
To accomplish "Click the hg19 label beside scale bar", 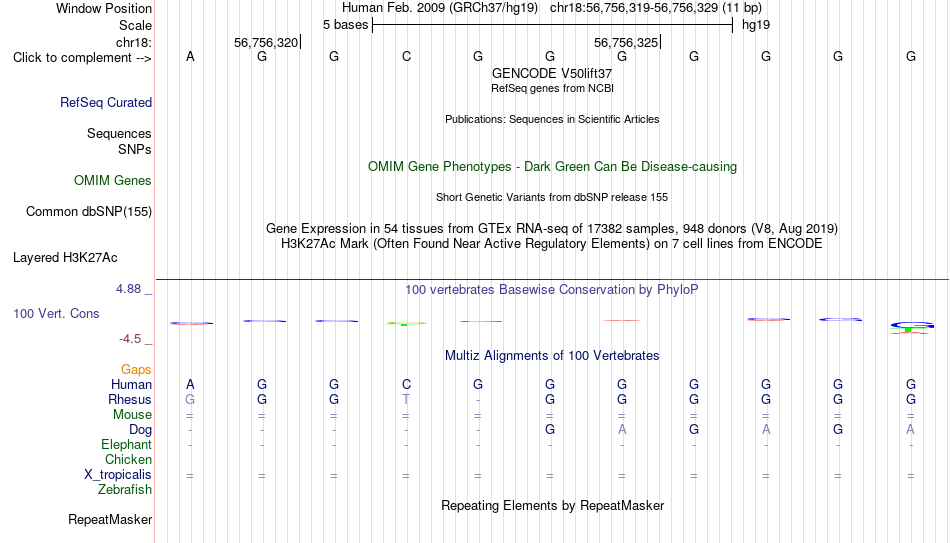I will (756, 25).
